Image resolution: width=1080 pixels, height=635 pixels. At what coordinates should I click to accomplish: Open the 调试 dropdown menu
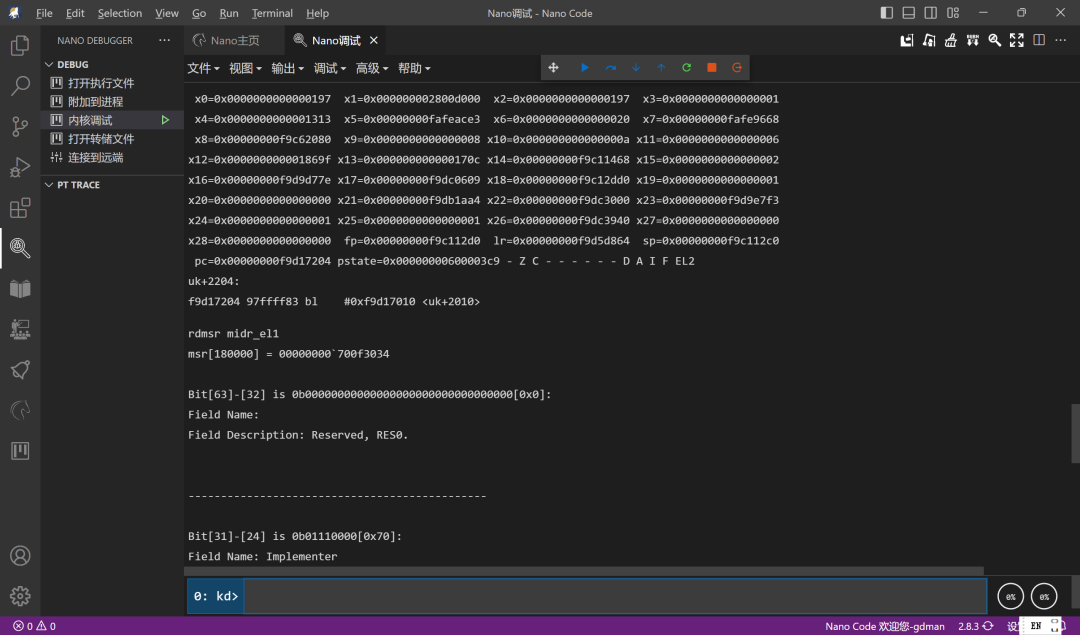tap(330, 68)
